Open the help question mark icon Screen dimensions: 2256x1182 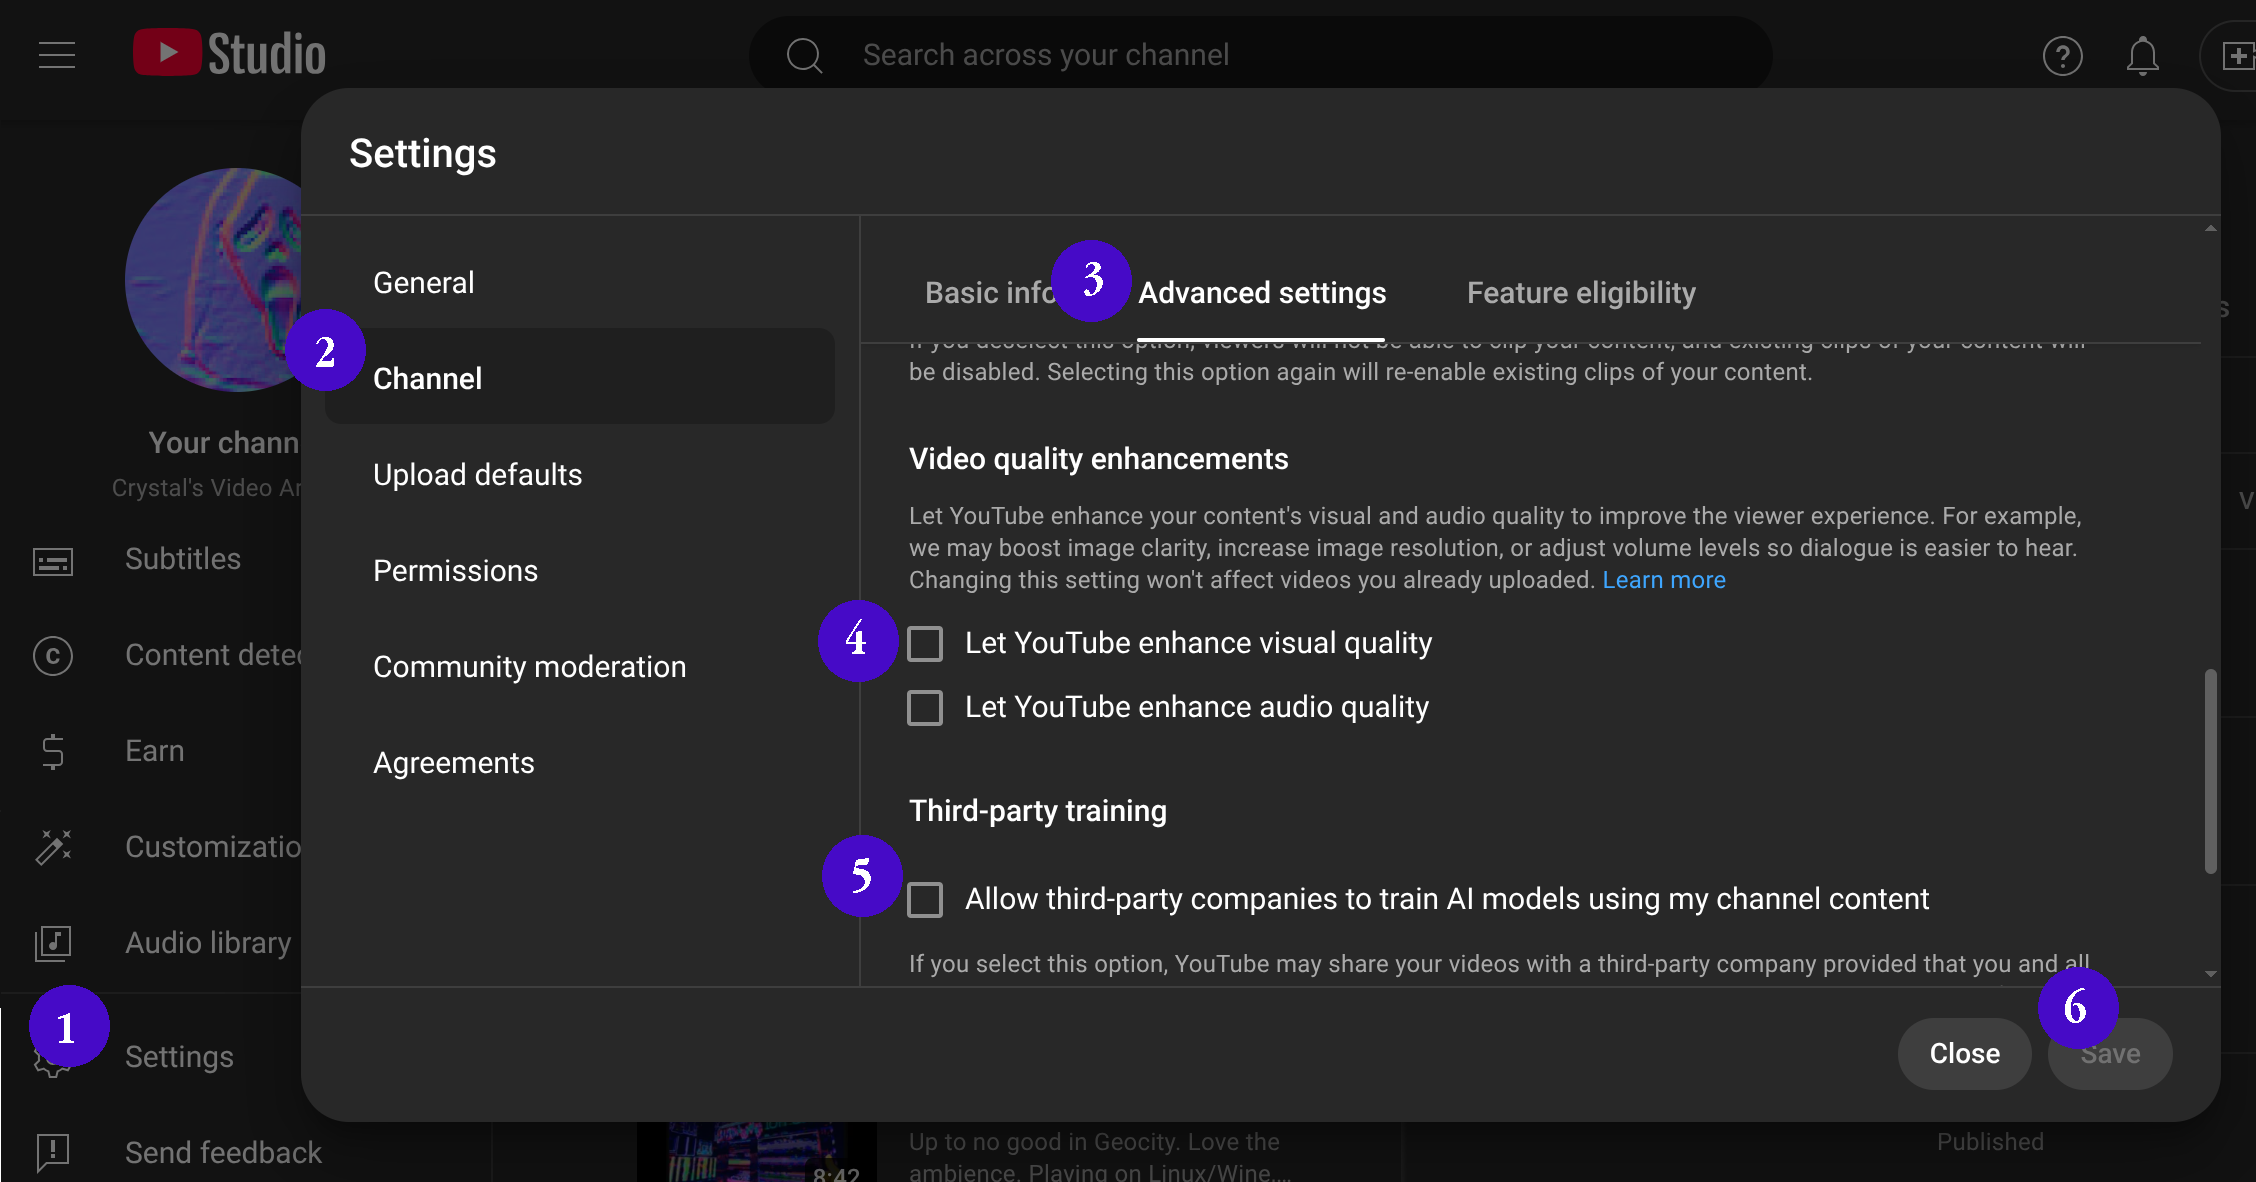2062,56
